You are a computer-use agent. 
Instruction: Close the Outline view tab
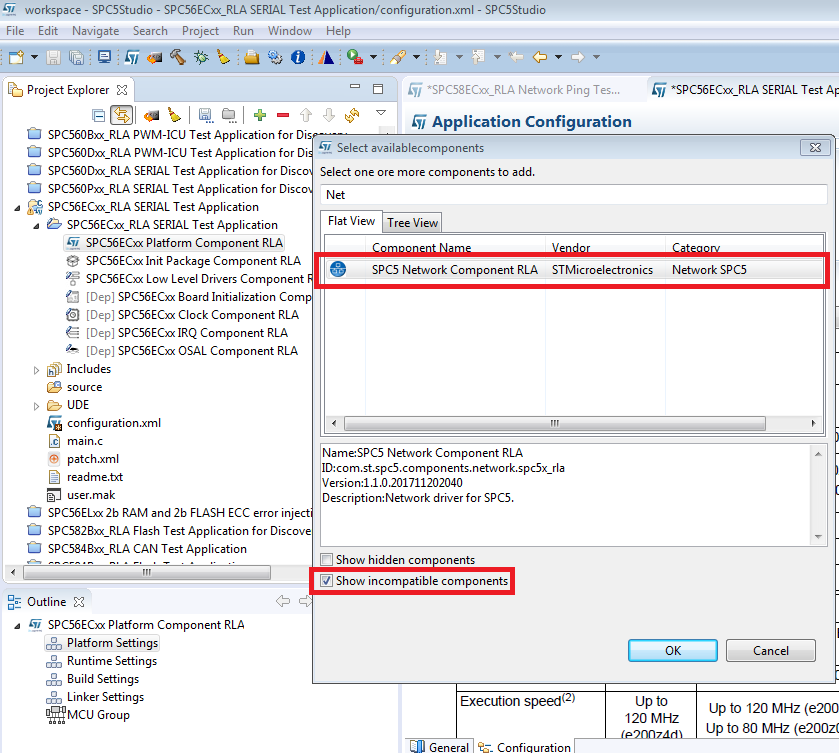pyautogui.click(x=79, y=602)
